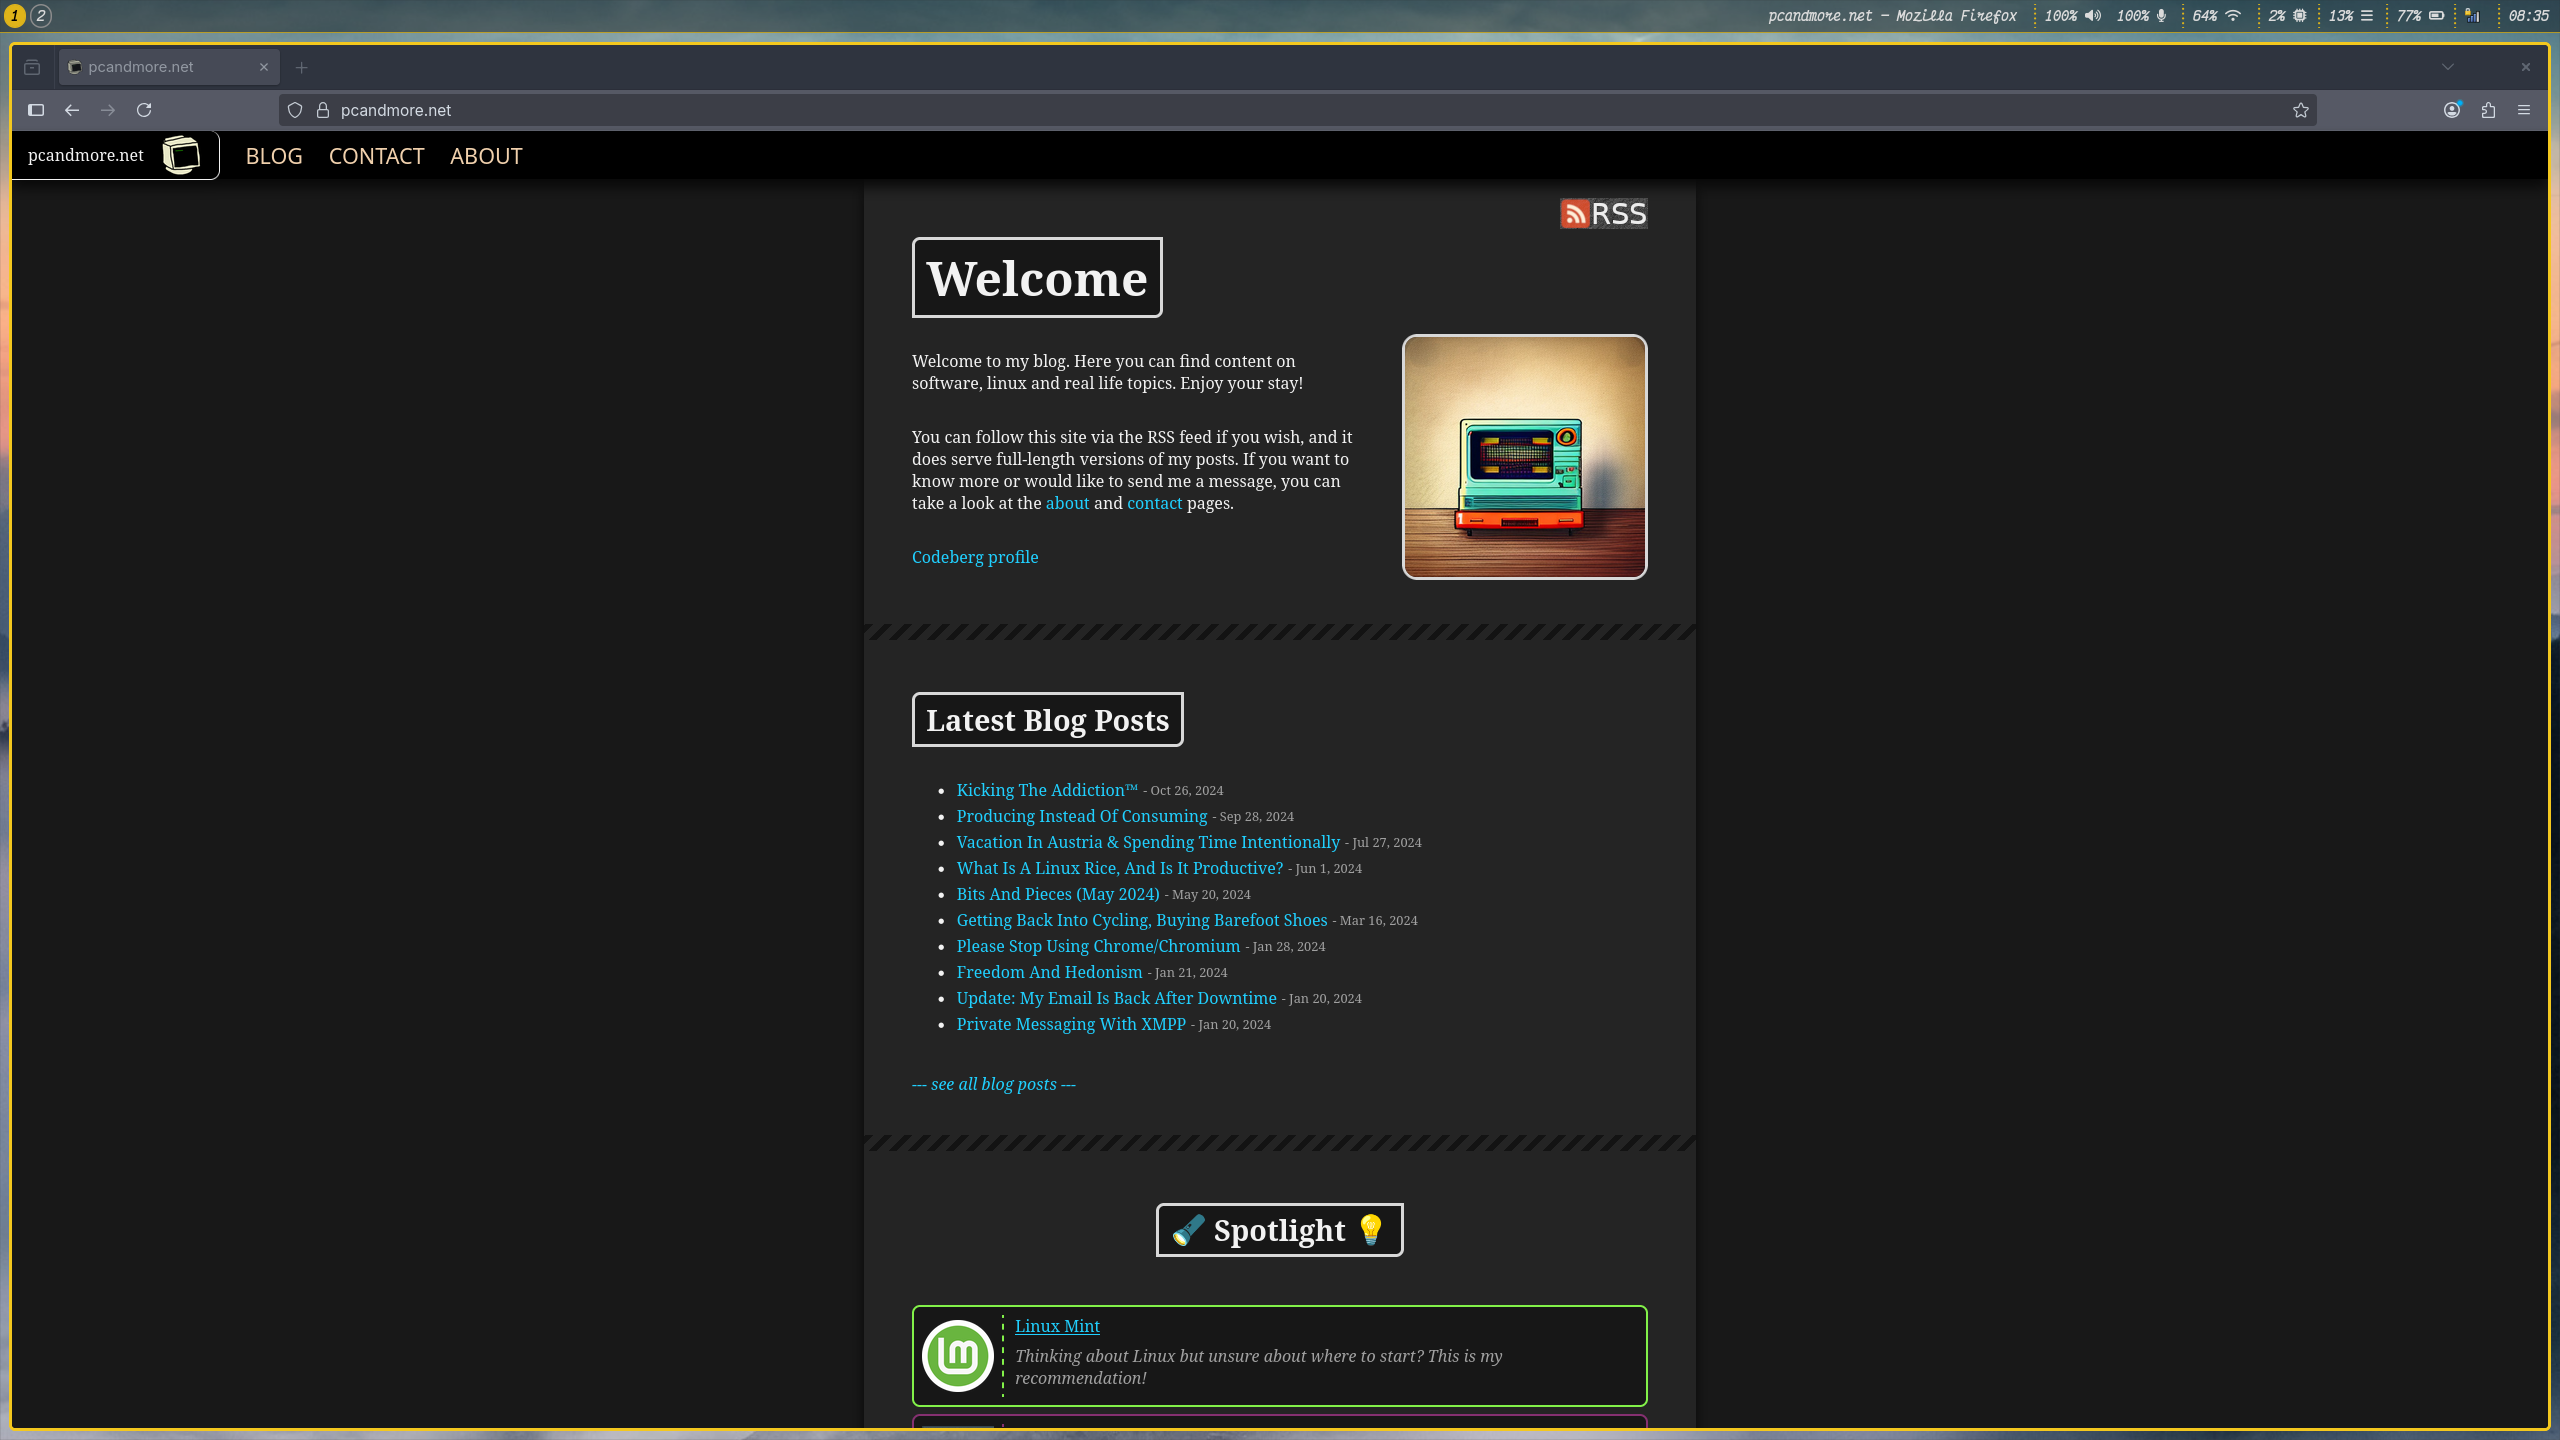
Task: Open the BLOG navigation menu item
Action: click(x=274, y=156)
